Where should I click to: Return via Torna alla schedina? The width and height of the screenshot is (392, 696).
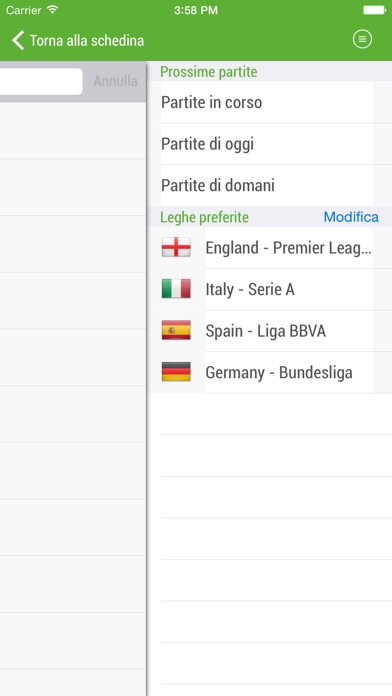click(87, 41)
